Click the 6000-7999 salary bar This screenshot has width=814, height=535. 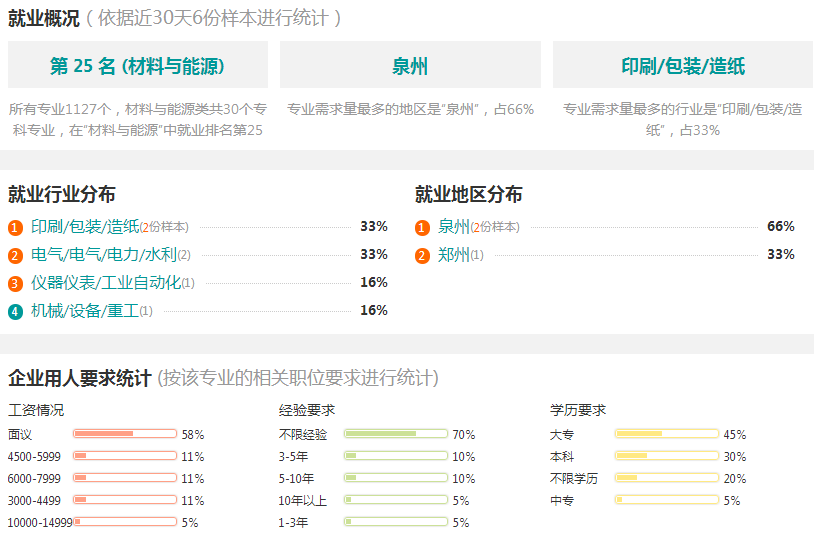(125, 477)
